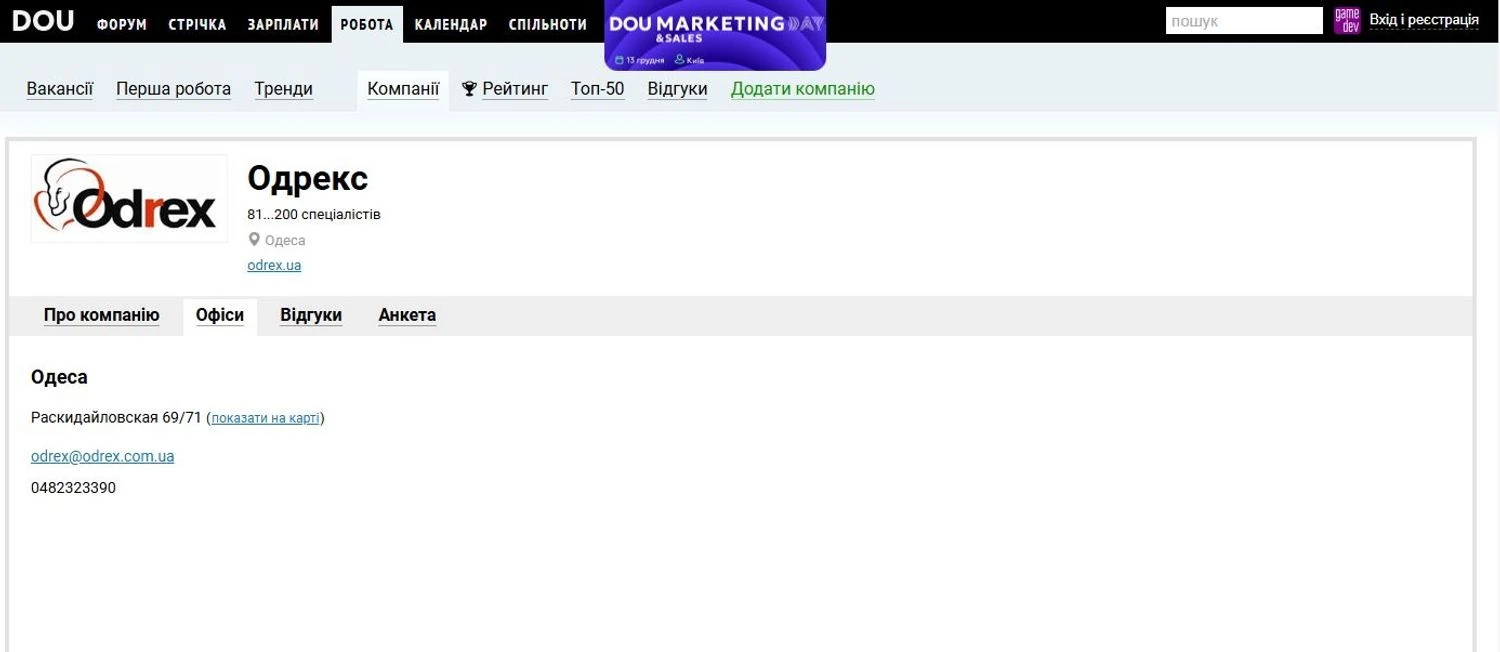Open the Game Dev section icon
The image size is (1500, 652).
(1346, 20)
